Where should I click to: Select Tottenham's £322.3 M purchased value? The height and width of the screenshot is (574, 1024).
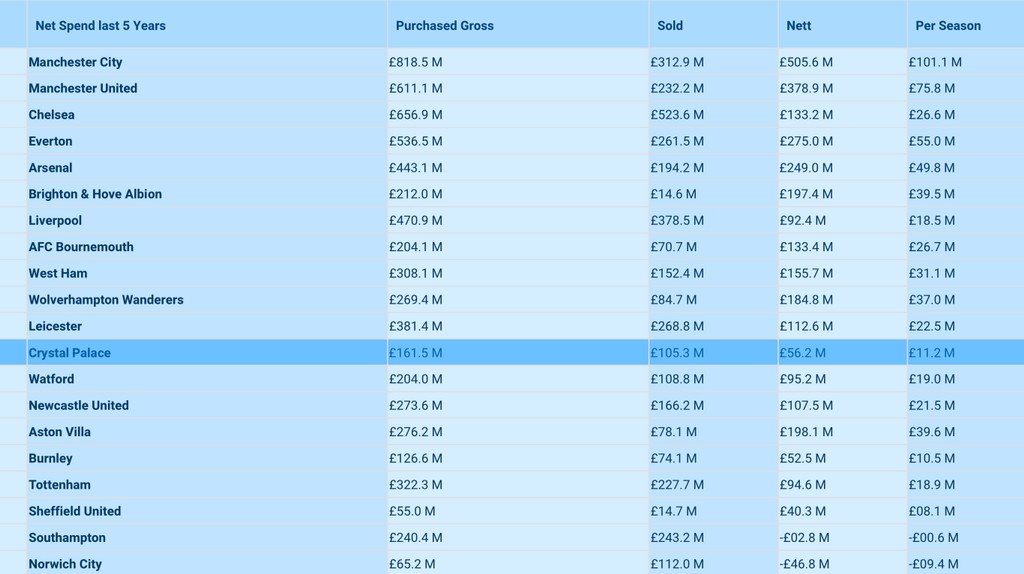(415, 485)
